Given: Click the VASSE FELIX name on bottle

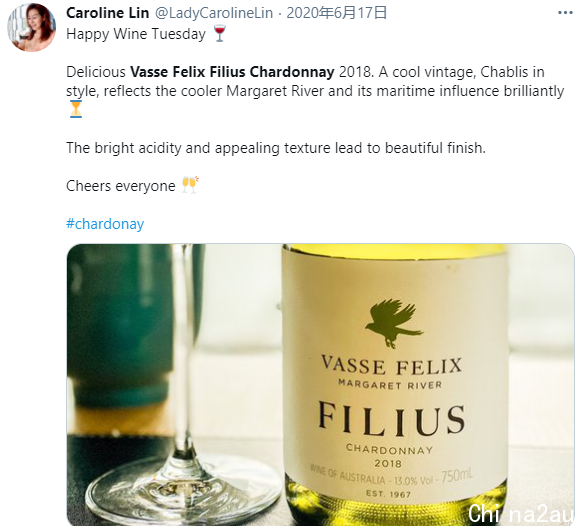Looking at the screenshot, I should (x=391, y=365).
